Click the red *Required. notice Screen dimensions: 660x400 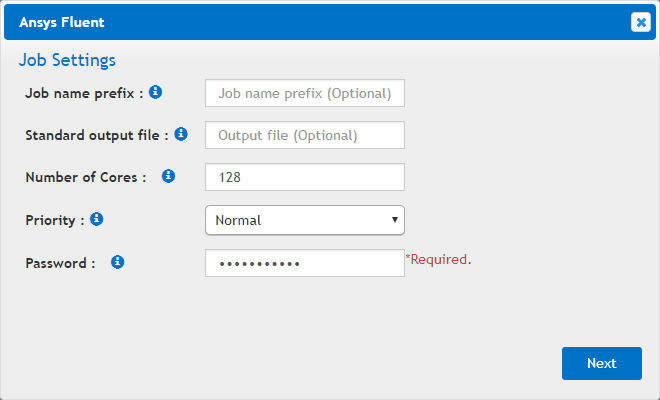coord(438,260)
